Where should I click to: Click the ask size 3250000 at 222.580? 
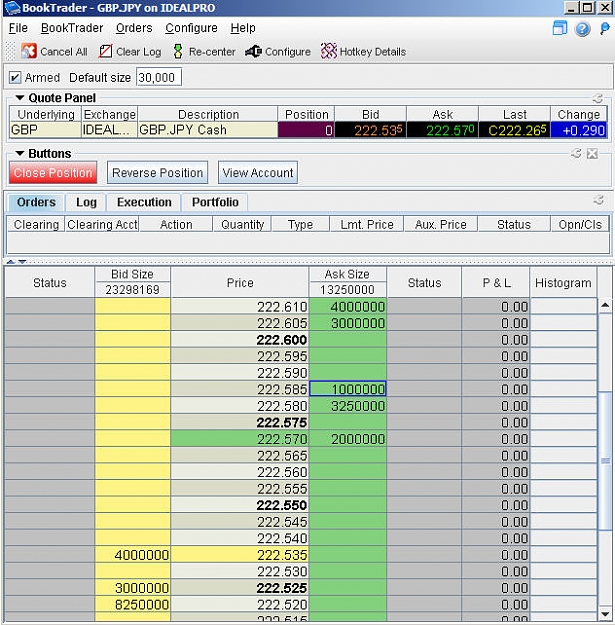348,406
